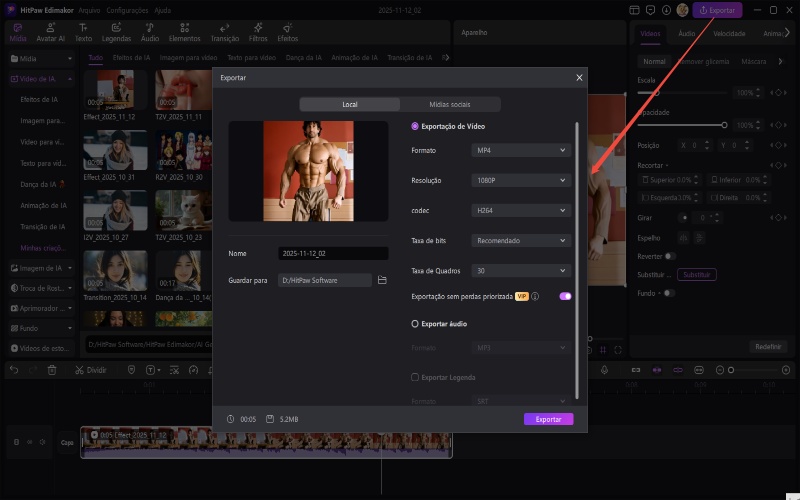Viewport: 800px width, 500px height.
Task: Expand the Taxa de bits dropdown
Action: pyautogui.click(x=520, y=240)
